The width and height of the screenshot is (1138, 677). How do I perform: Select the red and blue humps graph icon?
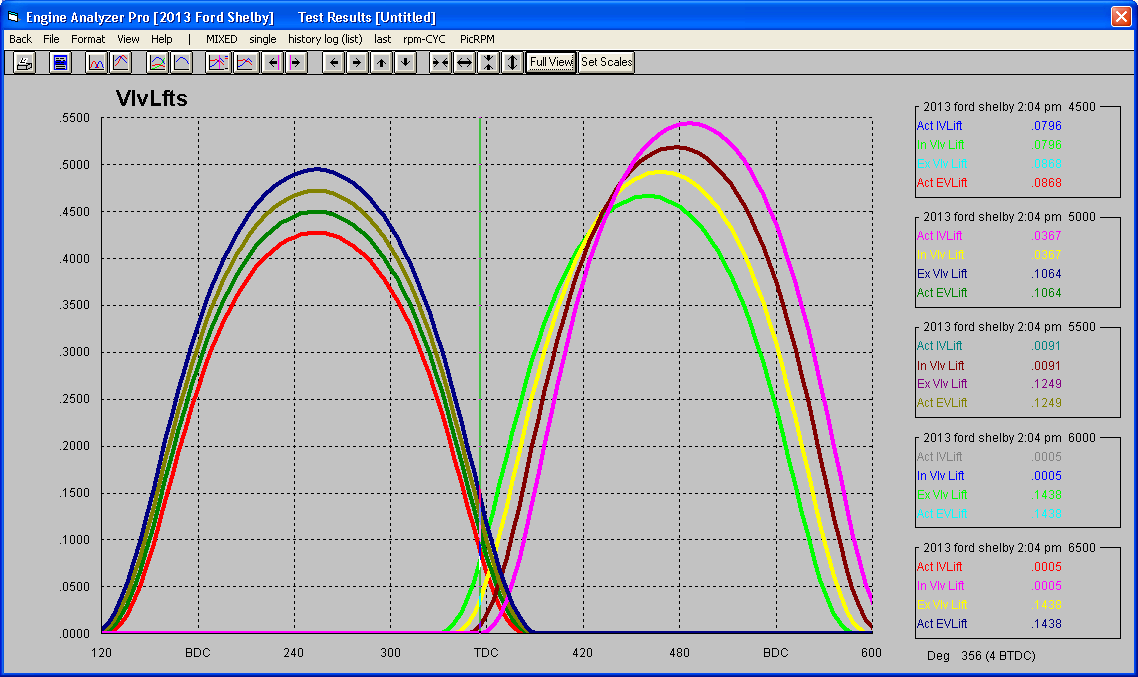[96, 62]
